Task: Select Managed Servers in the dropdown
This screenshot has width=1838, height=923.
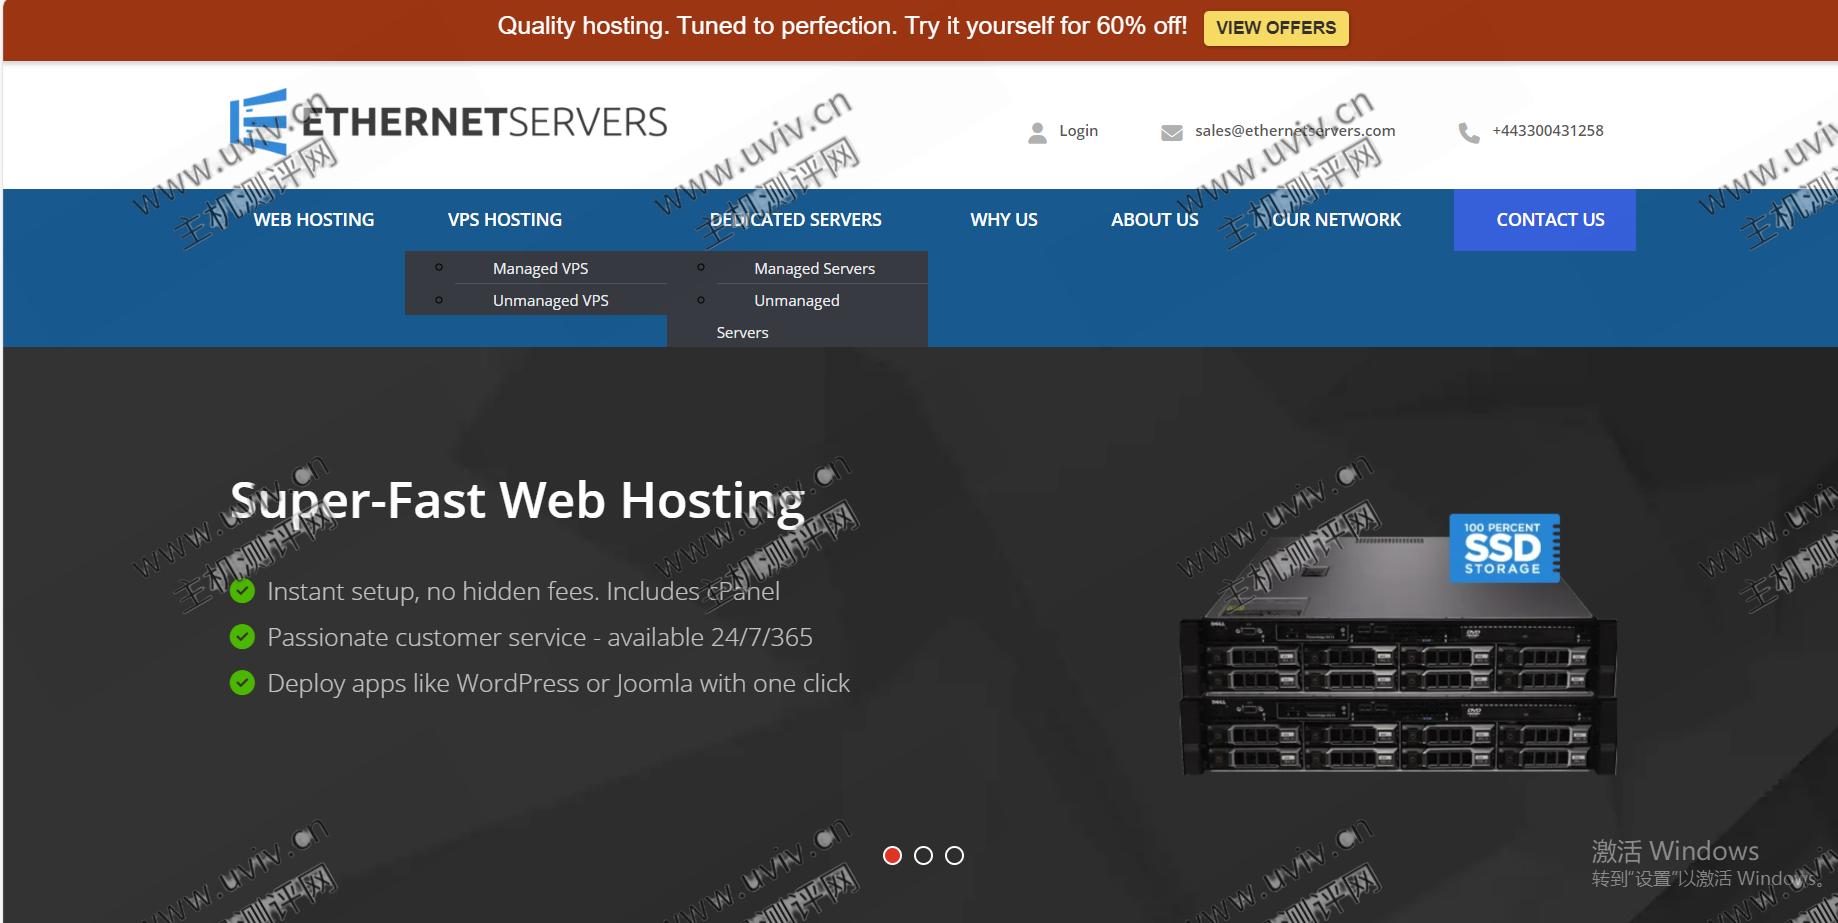Action: tap(814, 268)
